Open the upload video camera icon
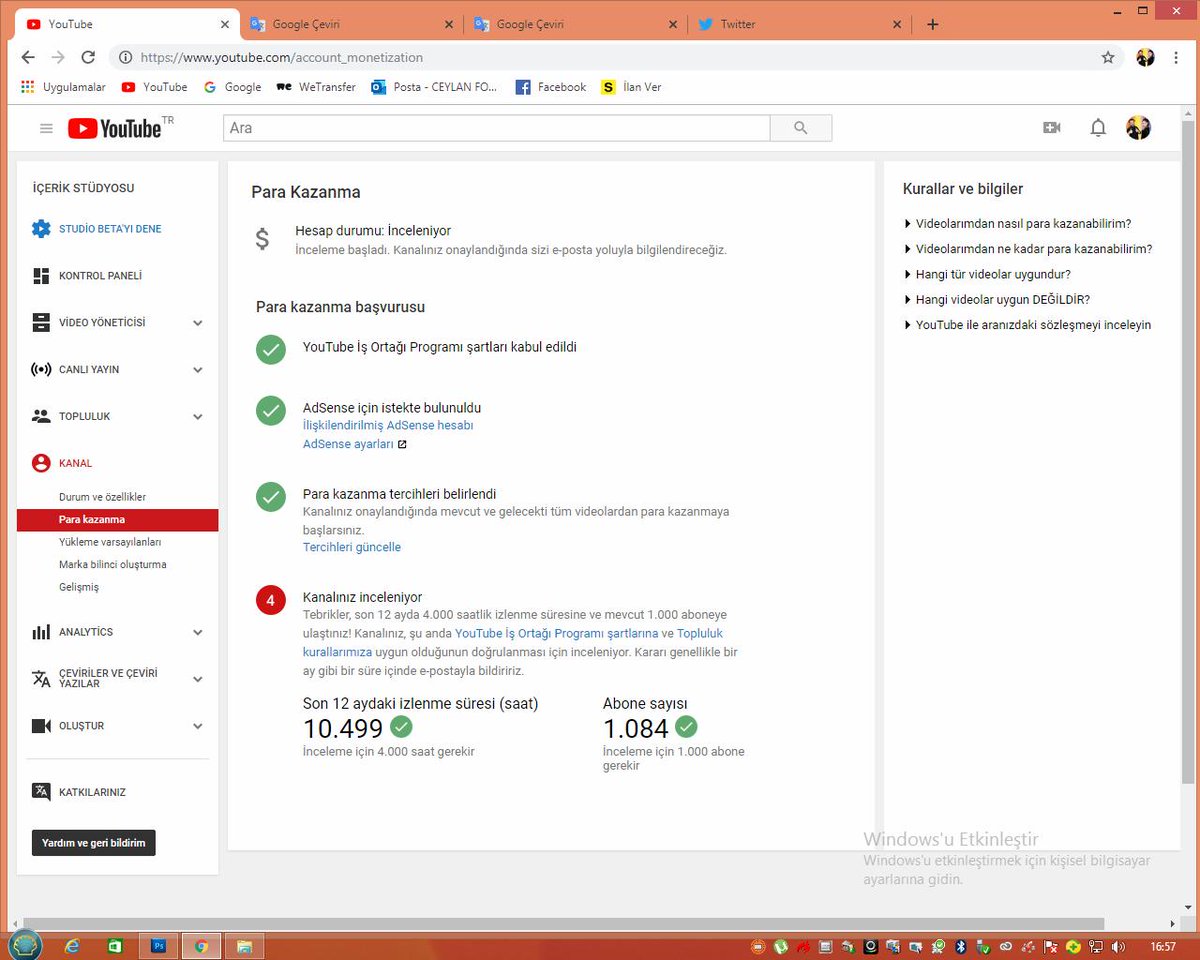The width and height of the screenshot is (1200, 960). coord(1051,128)
